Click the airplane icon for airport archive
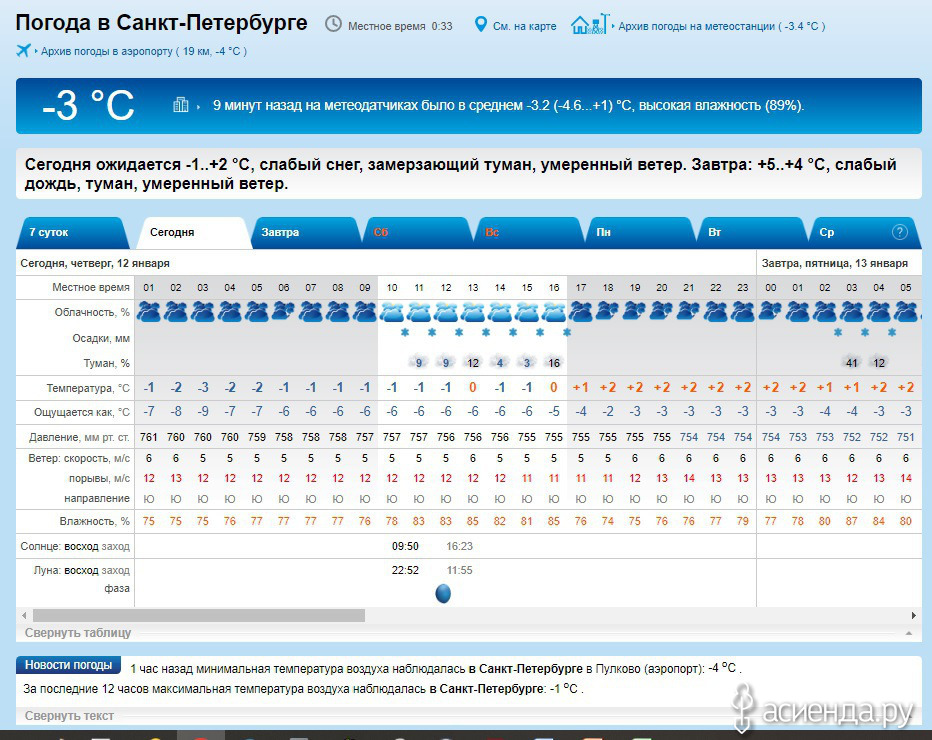The image size is (932, 740). (24, 51)
